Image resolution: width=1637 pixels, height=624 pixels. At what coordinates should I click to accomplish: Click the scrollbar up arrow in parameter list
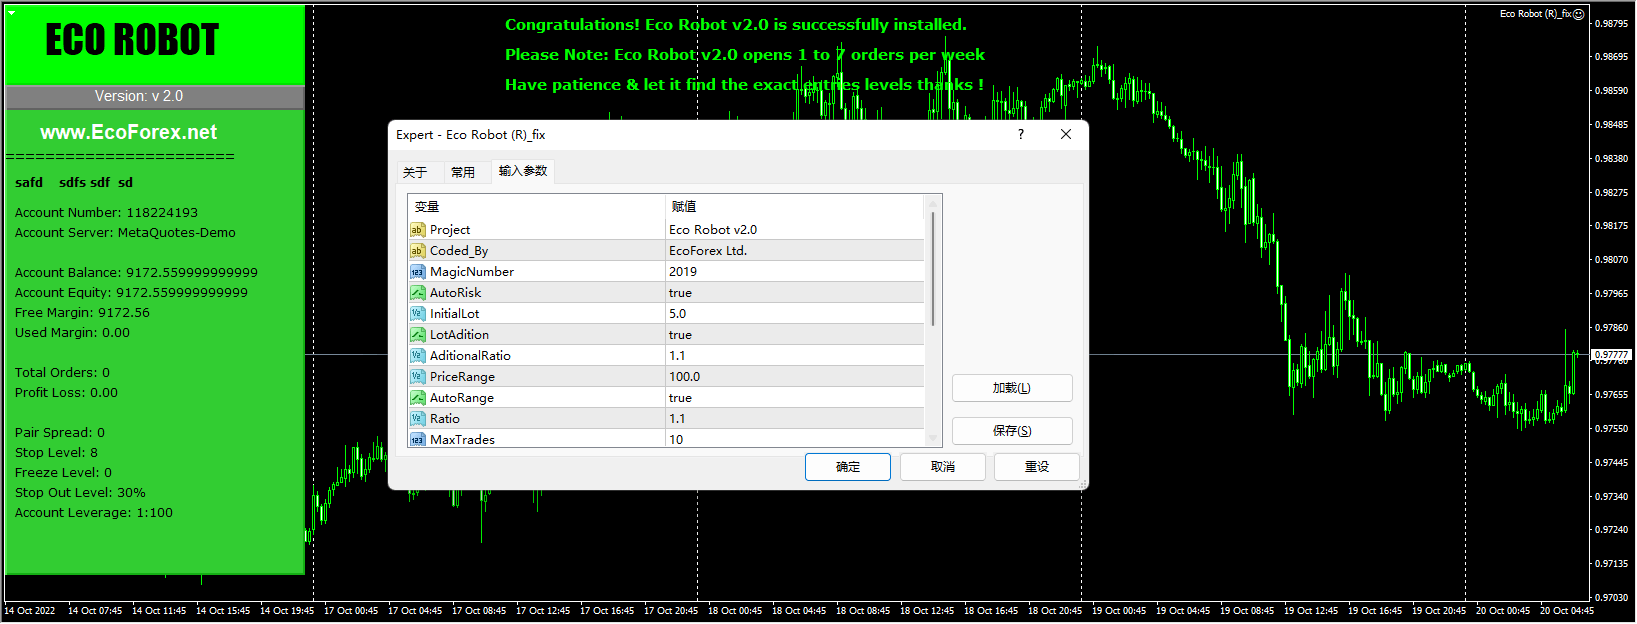pyautogui.click(x=933, y=203)
